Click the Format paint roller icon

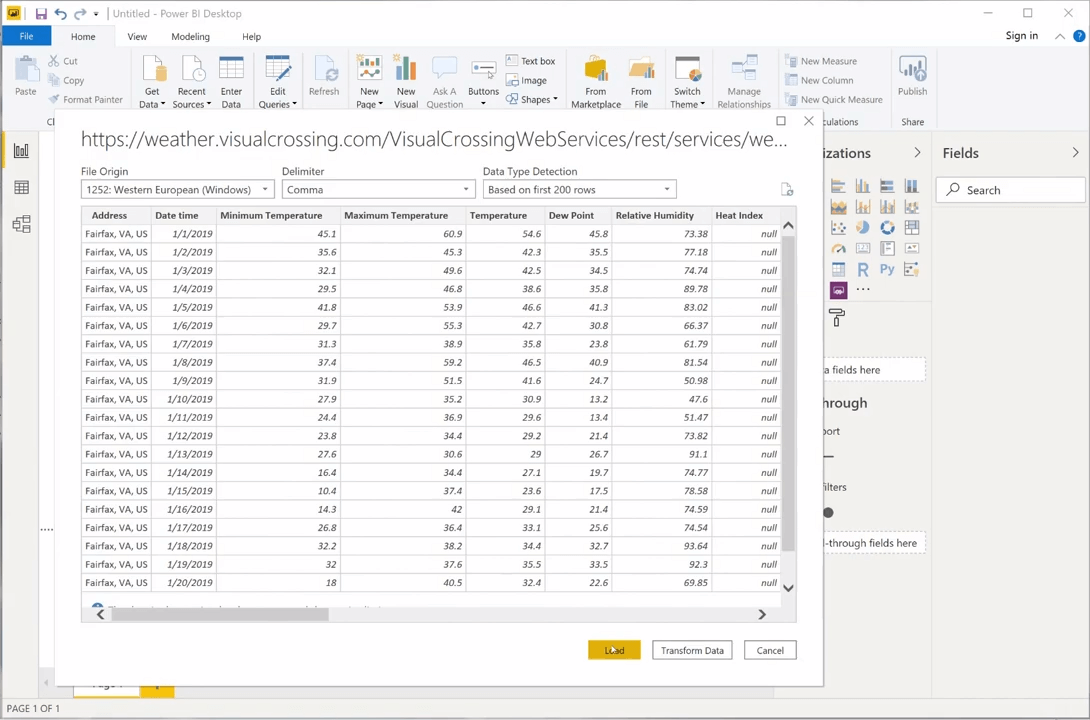click(x=837, y=318)
